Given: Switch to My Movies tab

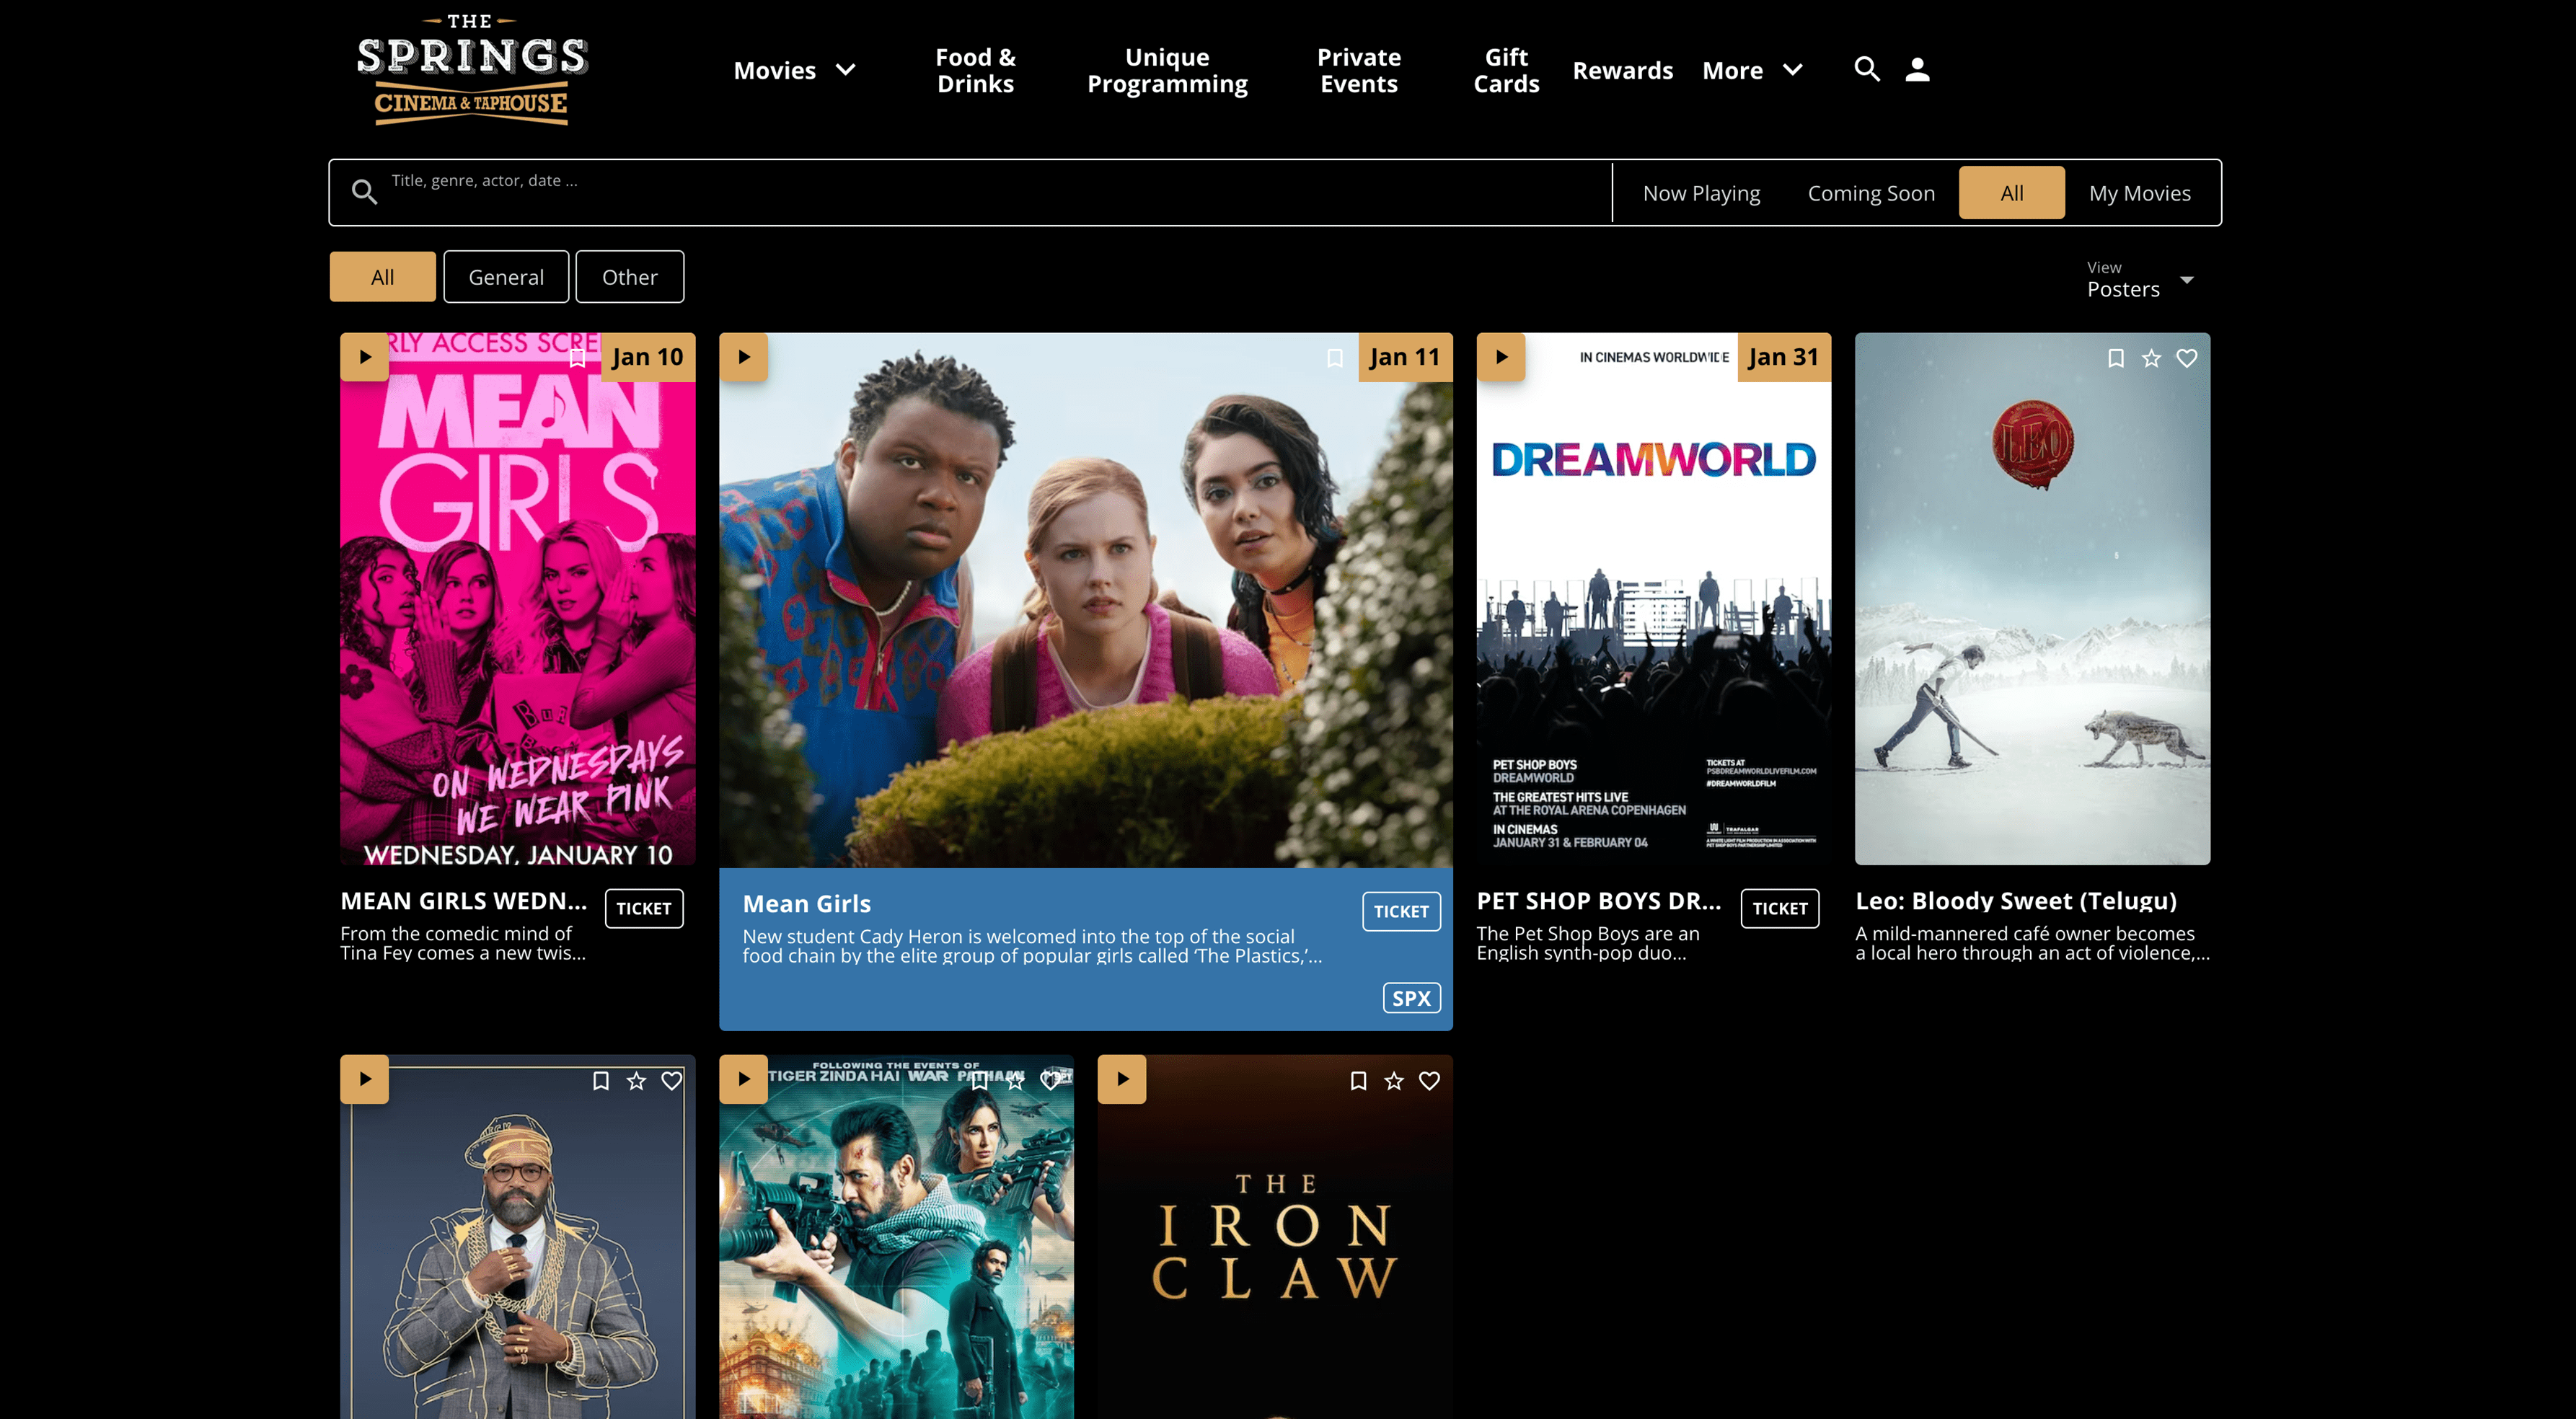Looking at the screenshot, I should [2139, 193].
